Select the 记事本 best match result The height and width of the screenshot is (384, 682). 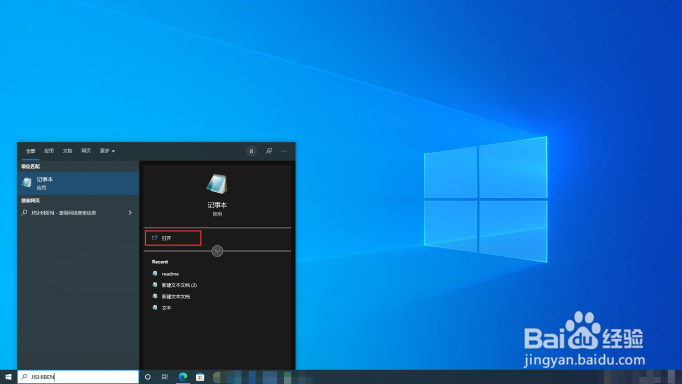[78, 183]
